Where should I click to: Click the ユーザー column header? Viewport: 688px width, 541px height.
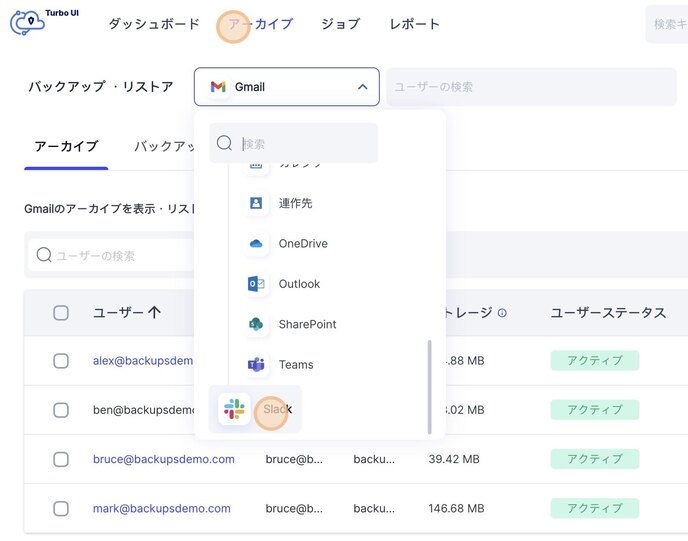click(118, 312)
